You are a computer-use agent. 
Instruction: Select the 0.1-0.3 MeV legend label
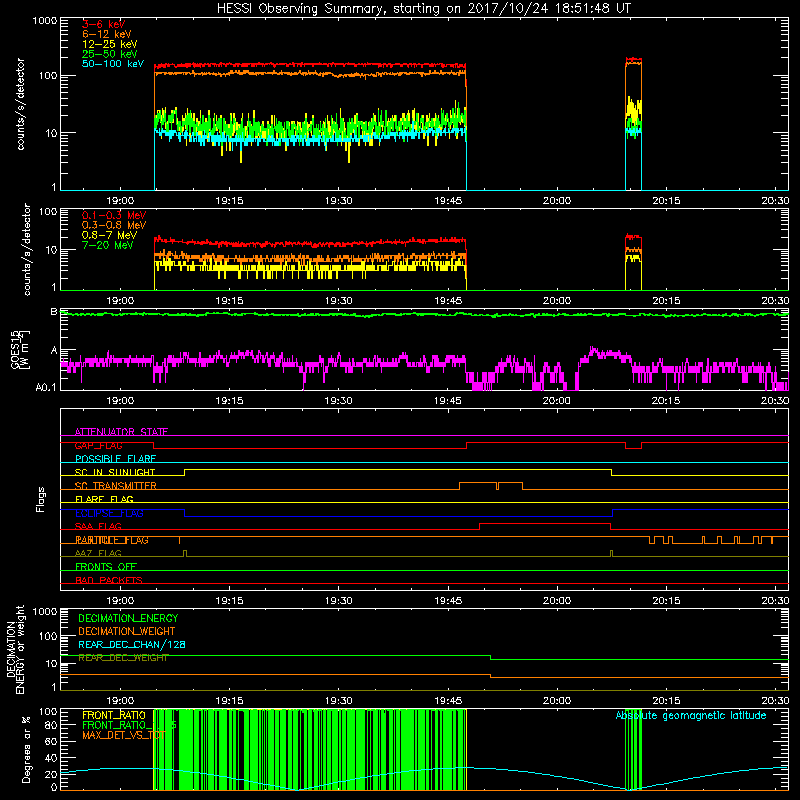114,215
